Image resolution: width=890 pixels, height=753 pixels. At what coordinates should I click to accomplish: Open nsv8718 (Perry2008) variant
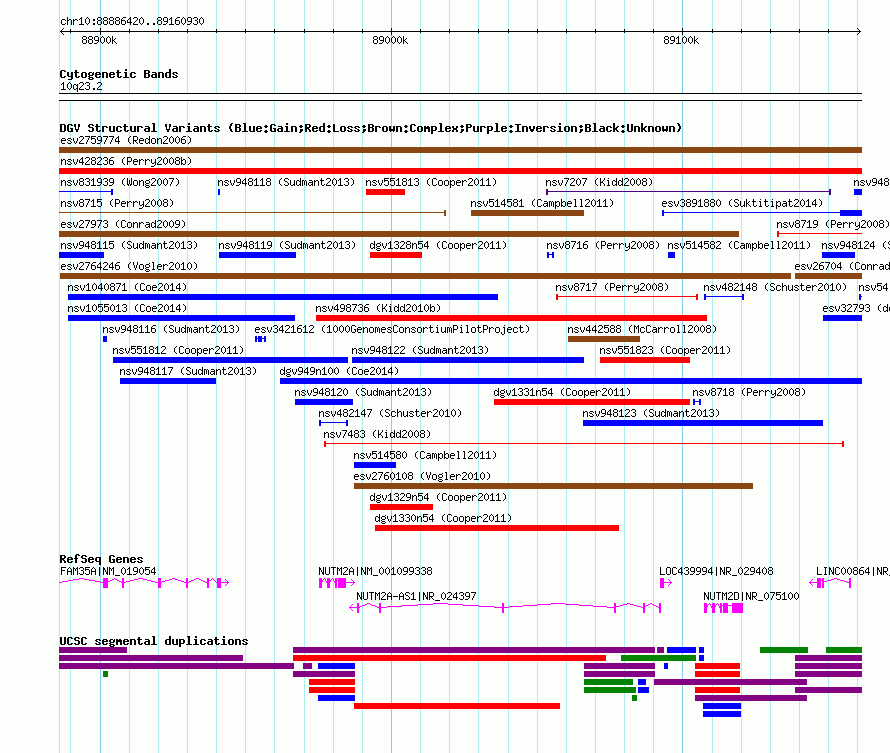(x=749, y=392)
